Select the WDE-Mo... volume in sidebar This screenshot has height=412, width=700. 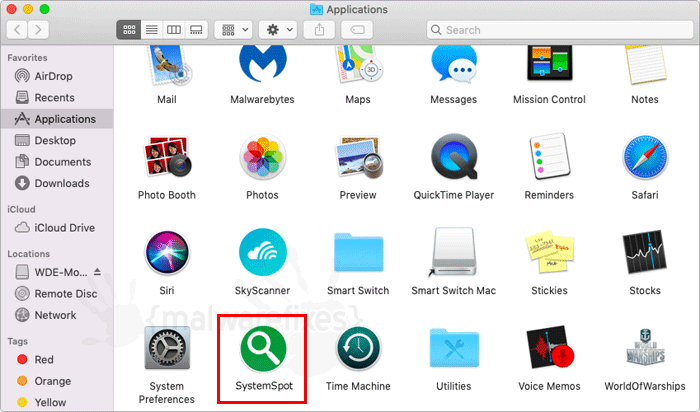pyautogui.click(x=57, y=272)
